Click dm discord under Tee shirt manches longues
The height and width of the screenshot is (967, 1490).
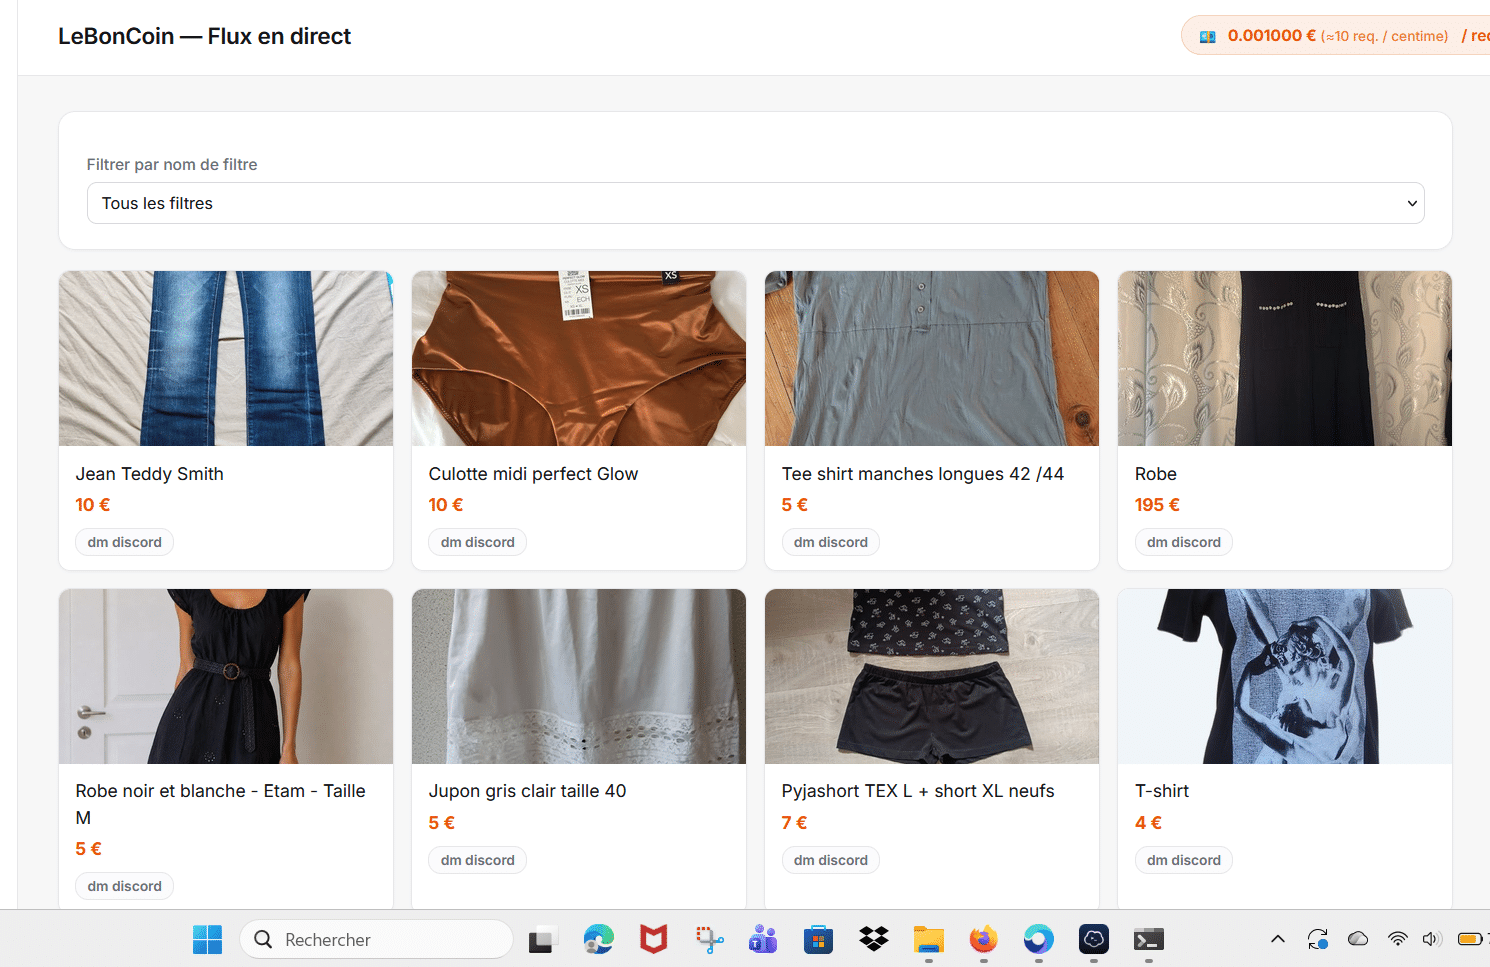pos(830,542)
